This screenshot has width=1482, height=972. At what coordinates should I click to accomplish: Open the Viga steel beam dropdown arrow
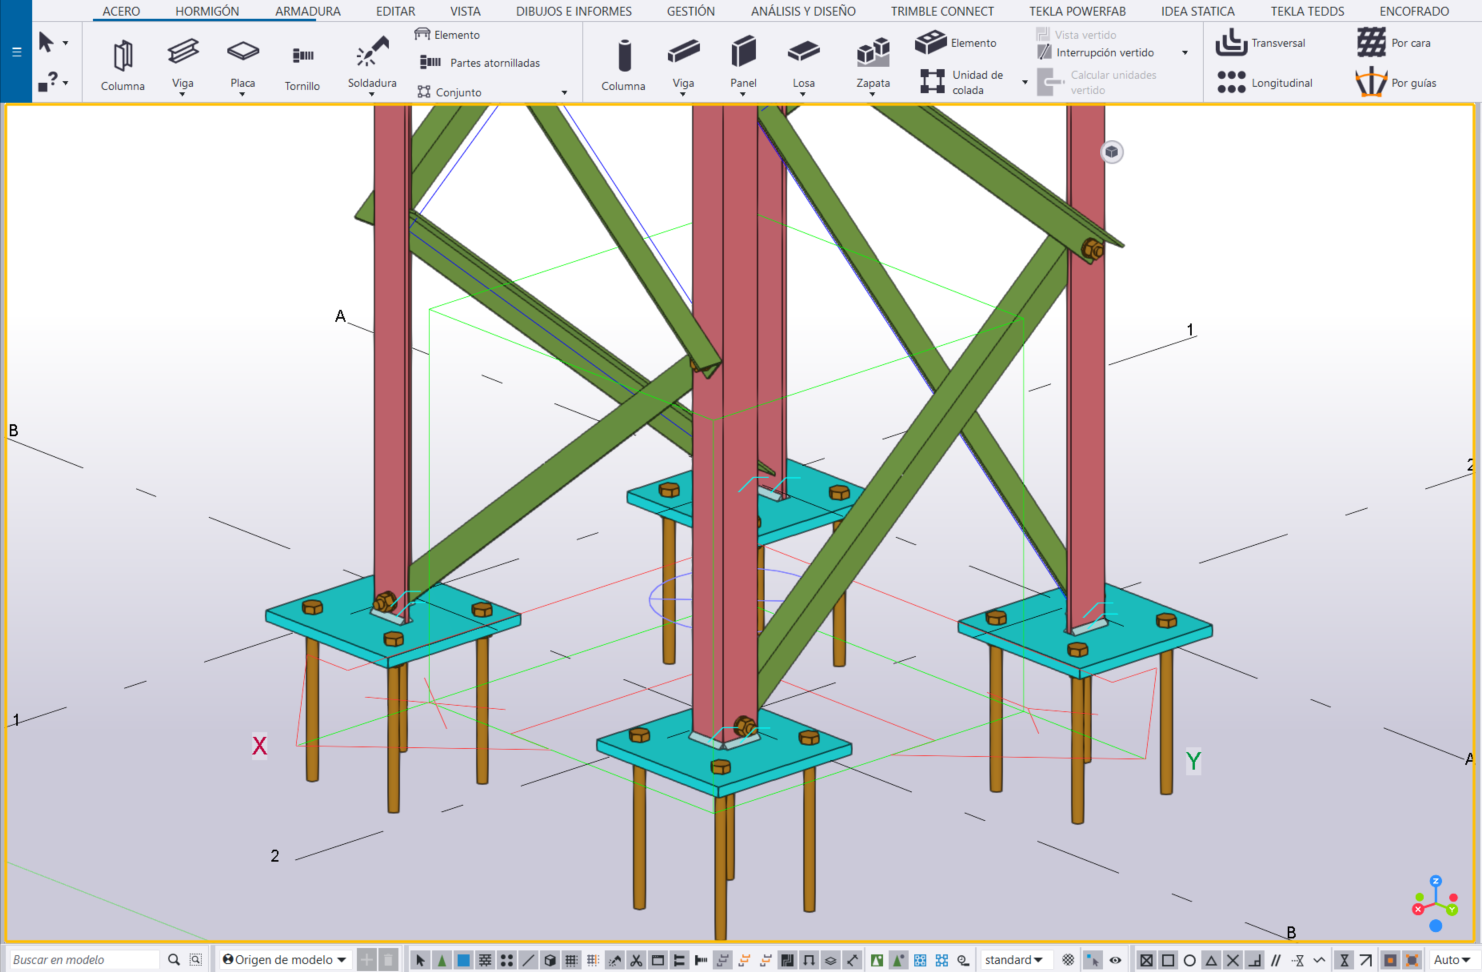pos(183,94)
